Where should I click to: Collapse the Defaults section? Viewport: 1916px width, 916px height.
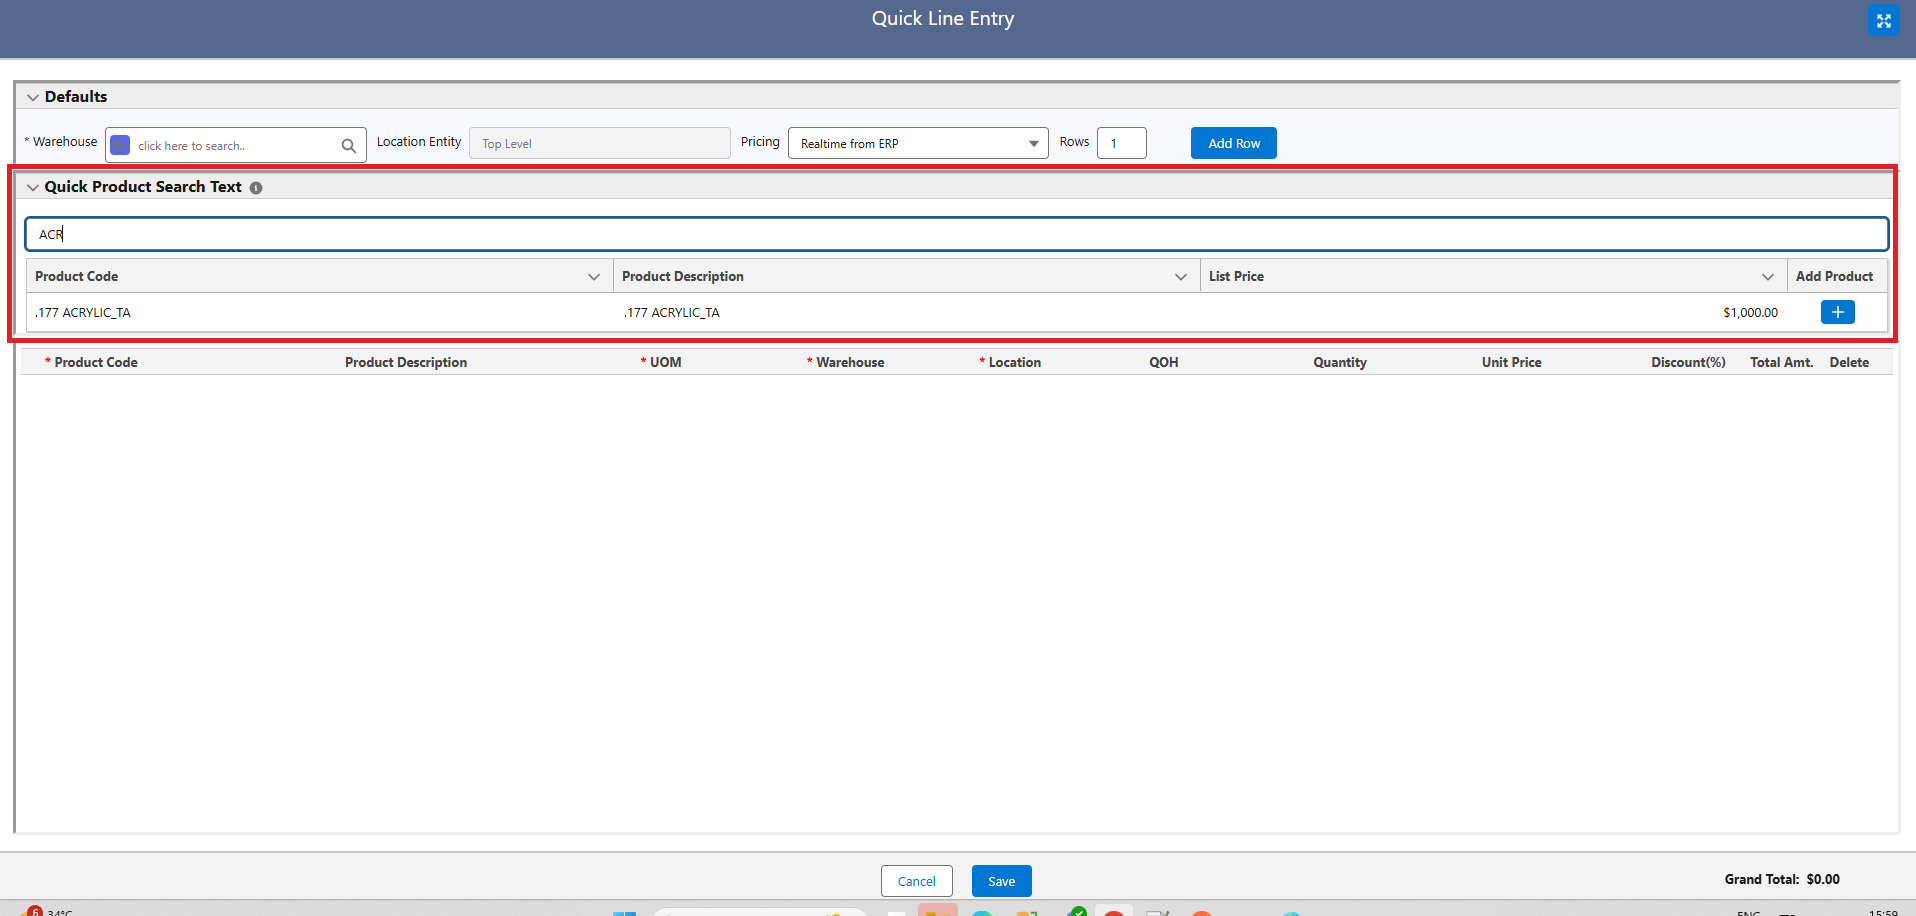click(x=33, y=97)
